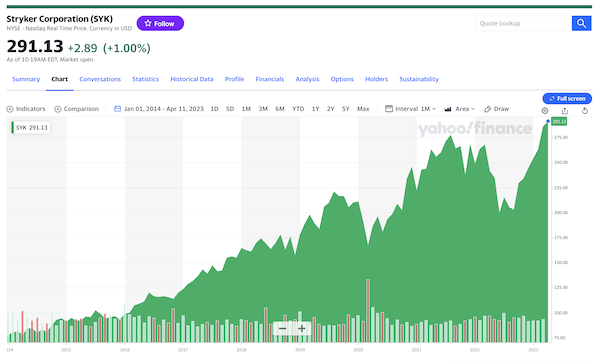
Task: Click the blue search magnifier icon
Action: coord(581,23)
